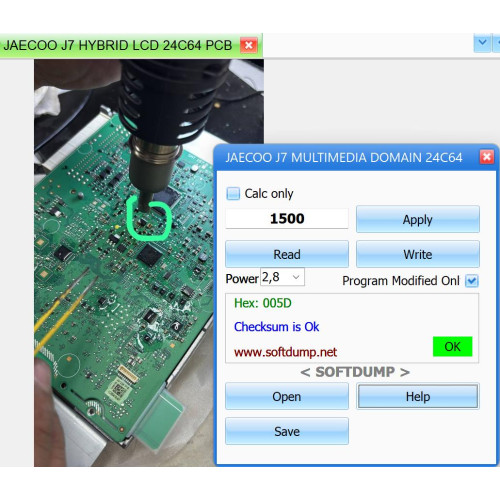Click the Checksum is Ok text
500x500 pixels.
click(x=276, y=327)
